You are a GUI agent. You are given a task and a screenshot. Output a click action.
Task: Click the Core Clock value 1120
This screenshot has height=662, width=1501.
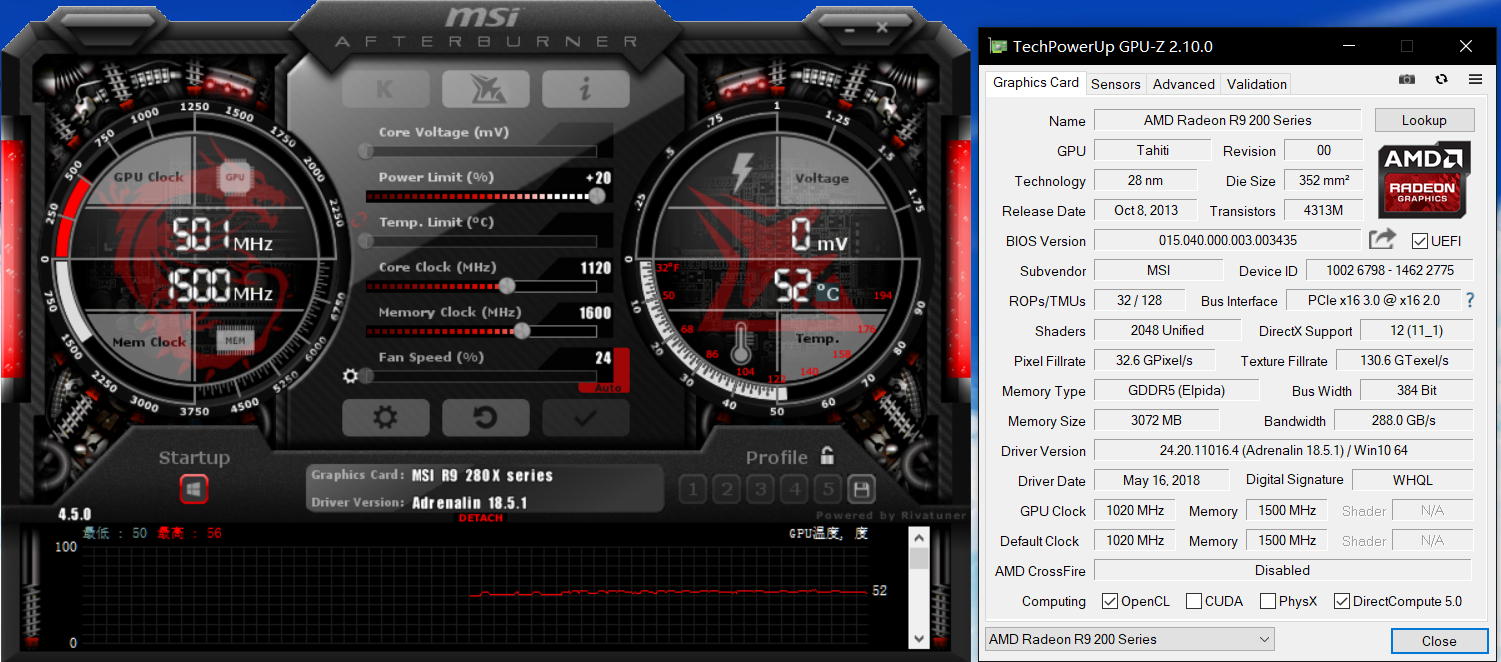tap(595, 268)
